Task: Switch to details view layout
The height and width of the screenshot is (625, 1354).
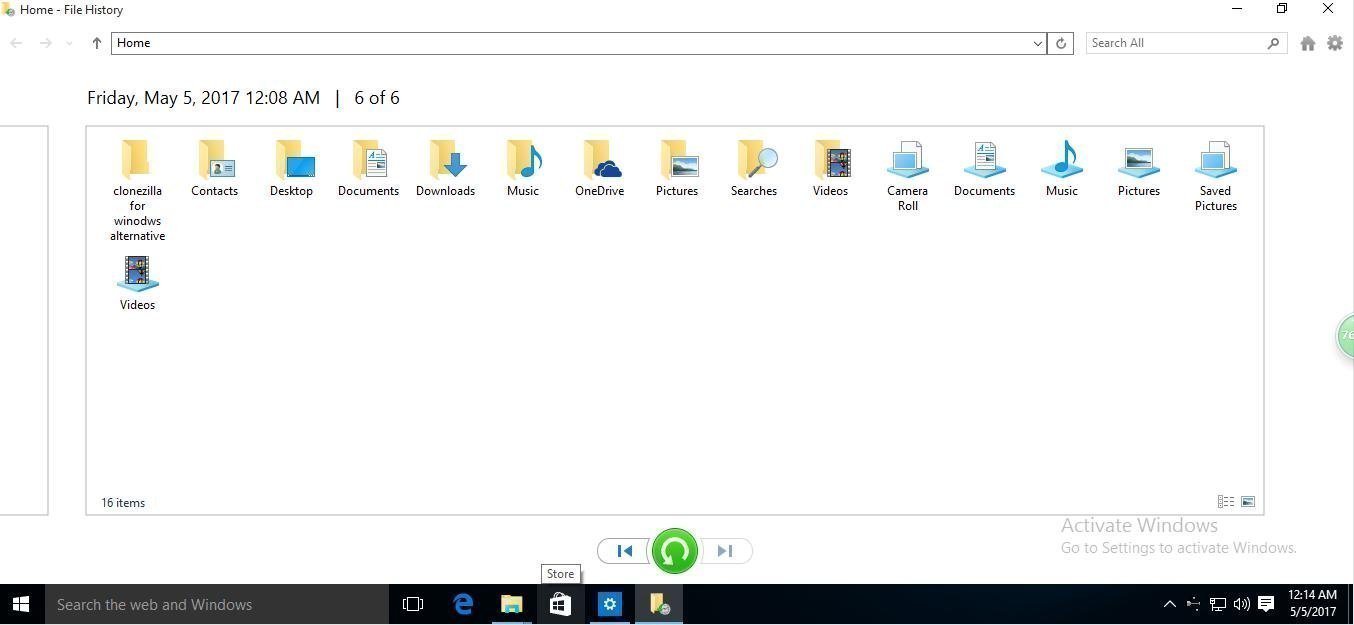Action: coord(1225,502)
